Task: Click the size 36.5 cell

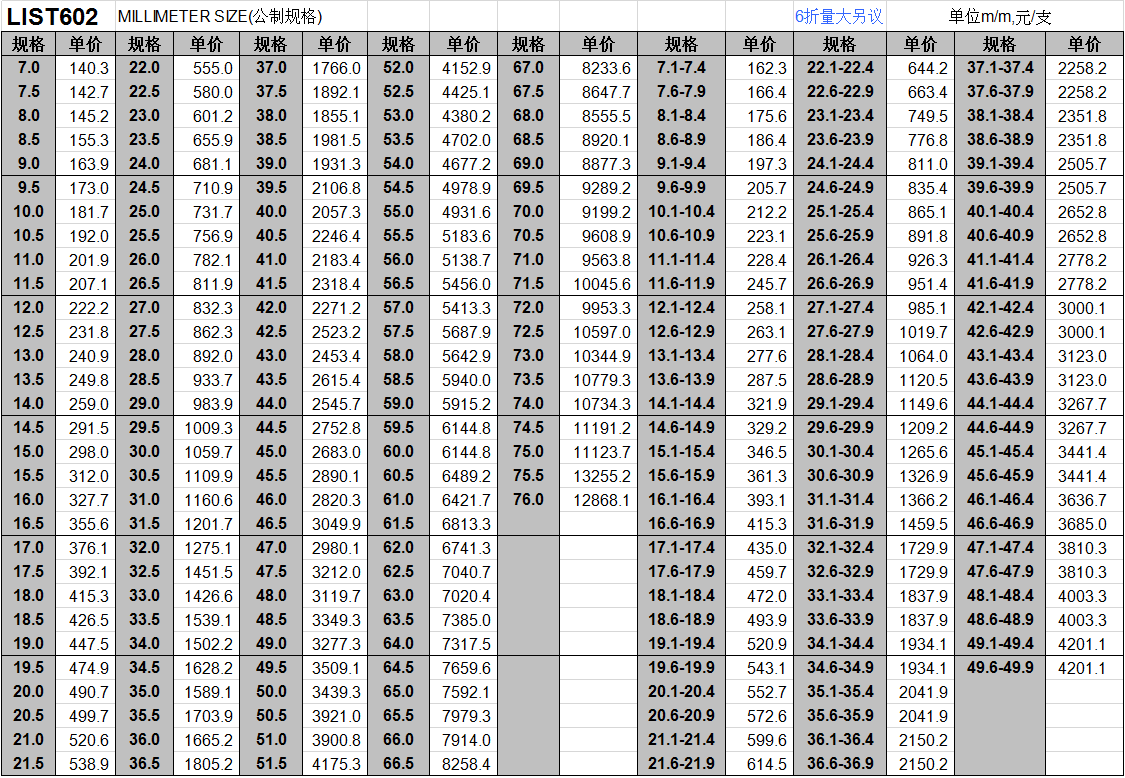Action: [x=144, y=764]
